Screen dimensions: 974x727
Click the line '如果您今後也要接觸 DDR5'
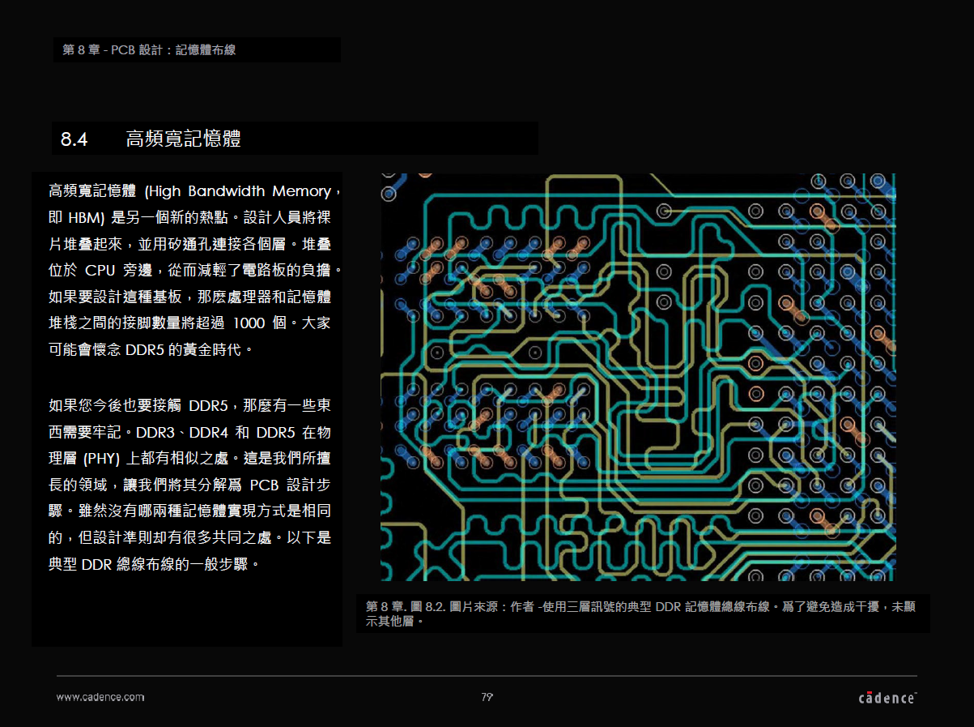(x=189, y=406)
